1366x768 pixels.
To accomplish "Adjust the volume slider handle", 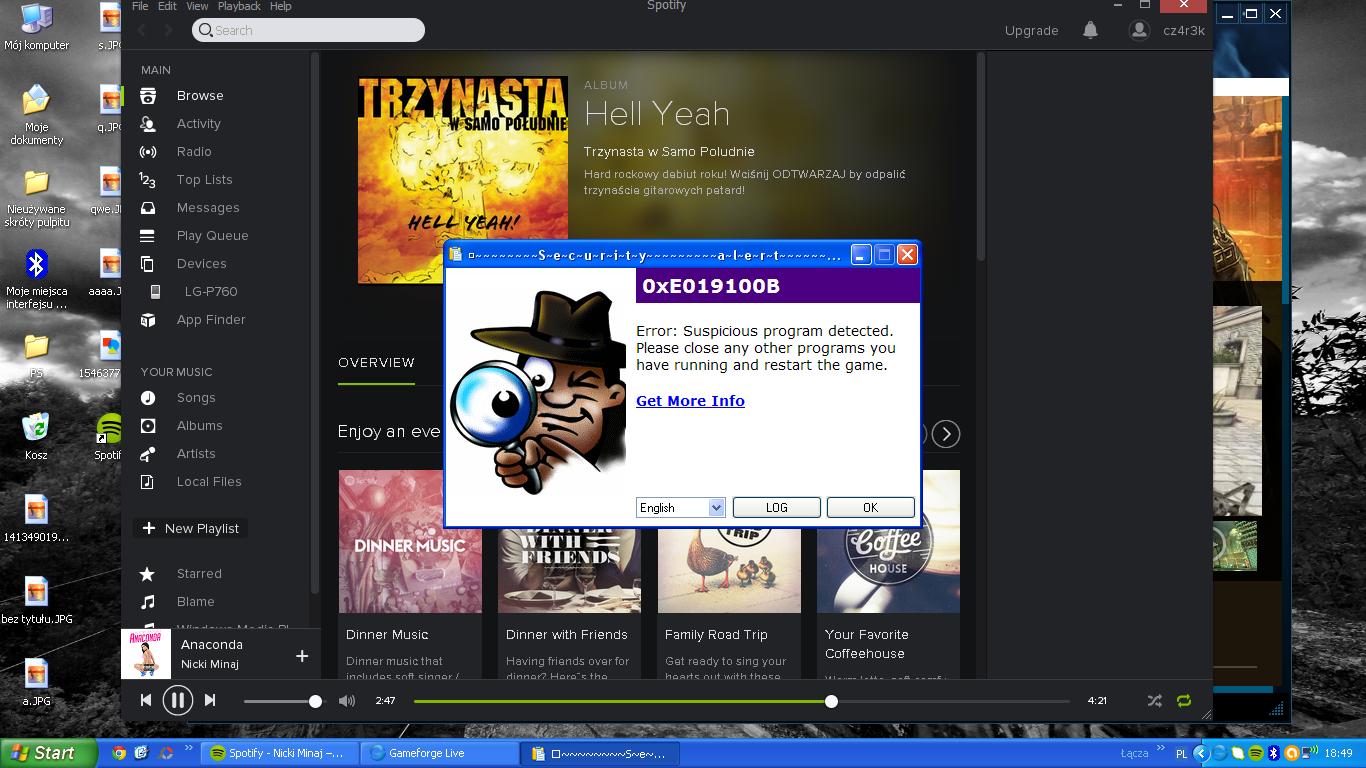I will pyautogui.click(x=316, y=701).
